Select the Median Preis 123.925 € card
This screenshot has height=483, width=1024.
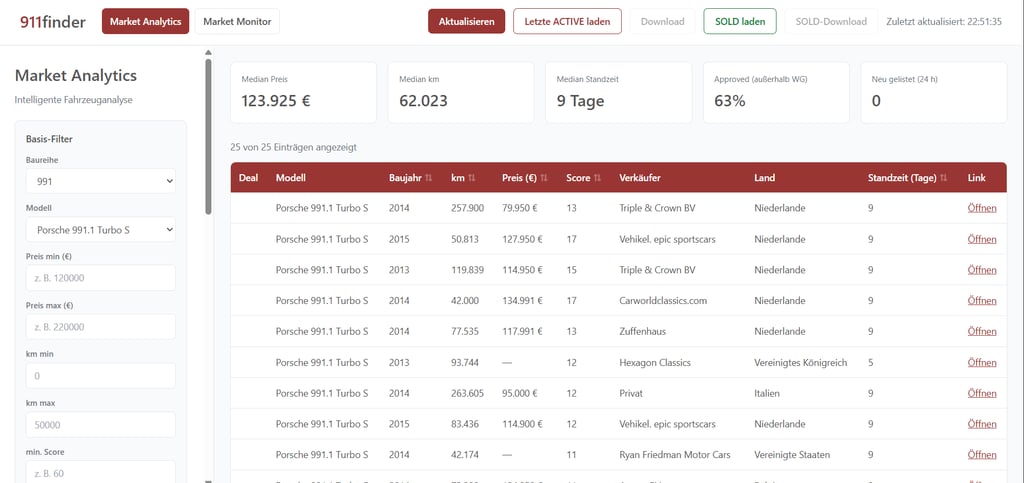(x=303, y=93)
